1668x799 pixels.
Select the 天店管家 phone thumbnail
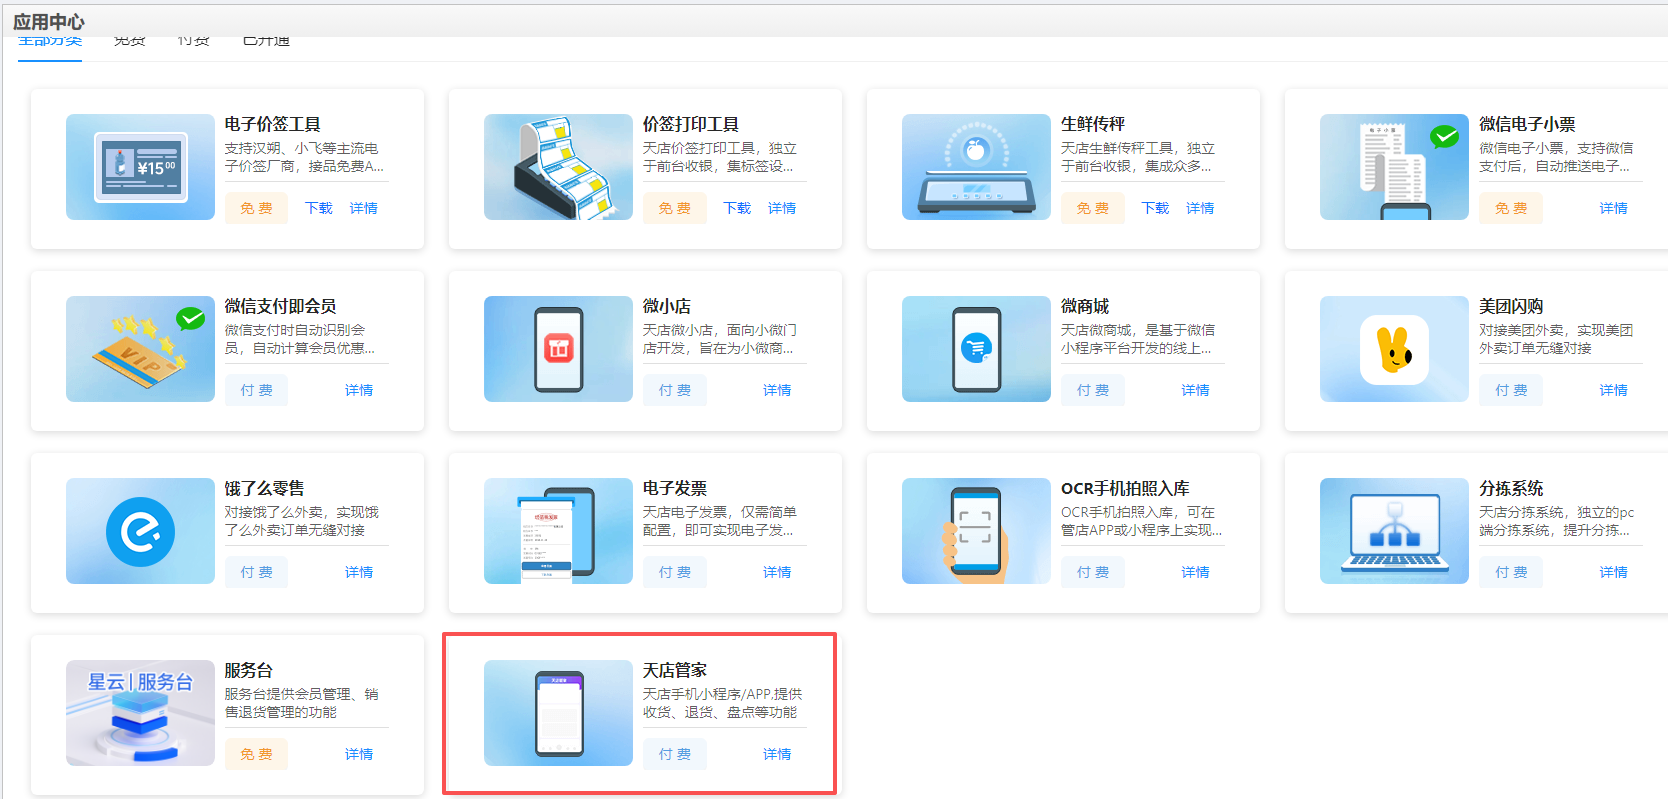(558, 713)
